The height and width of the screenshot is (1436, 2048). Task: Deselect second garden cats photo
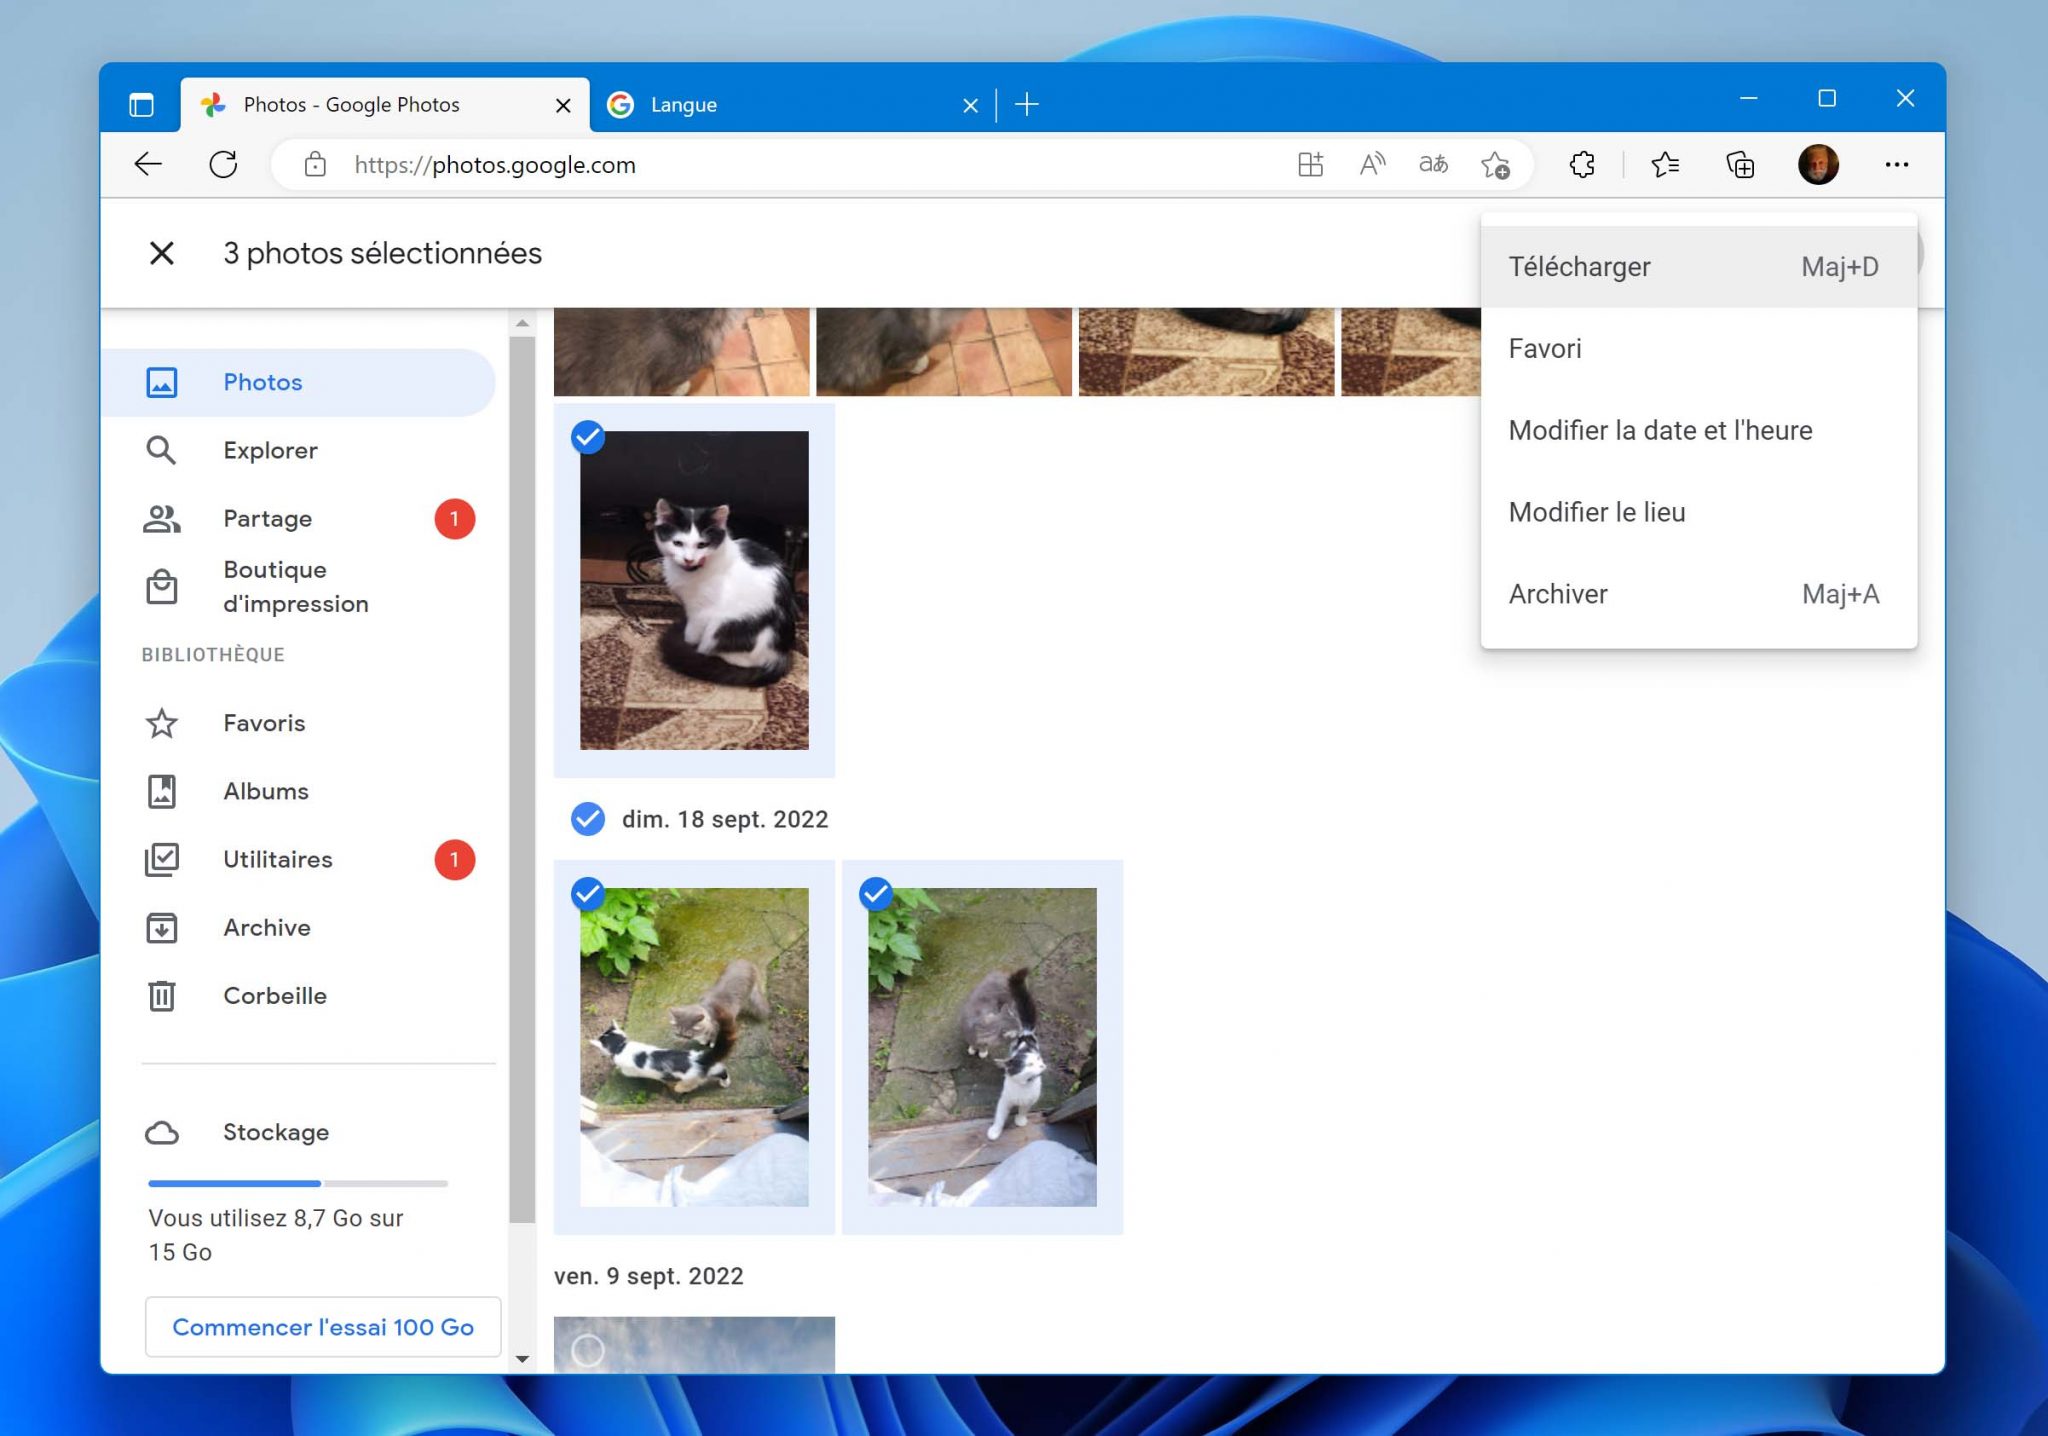[x=876, y=893]
